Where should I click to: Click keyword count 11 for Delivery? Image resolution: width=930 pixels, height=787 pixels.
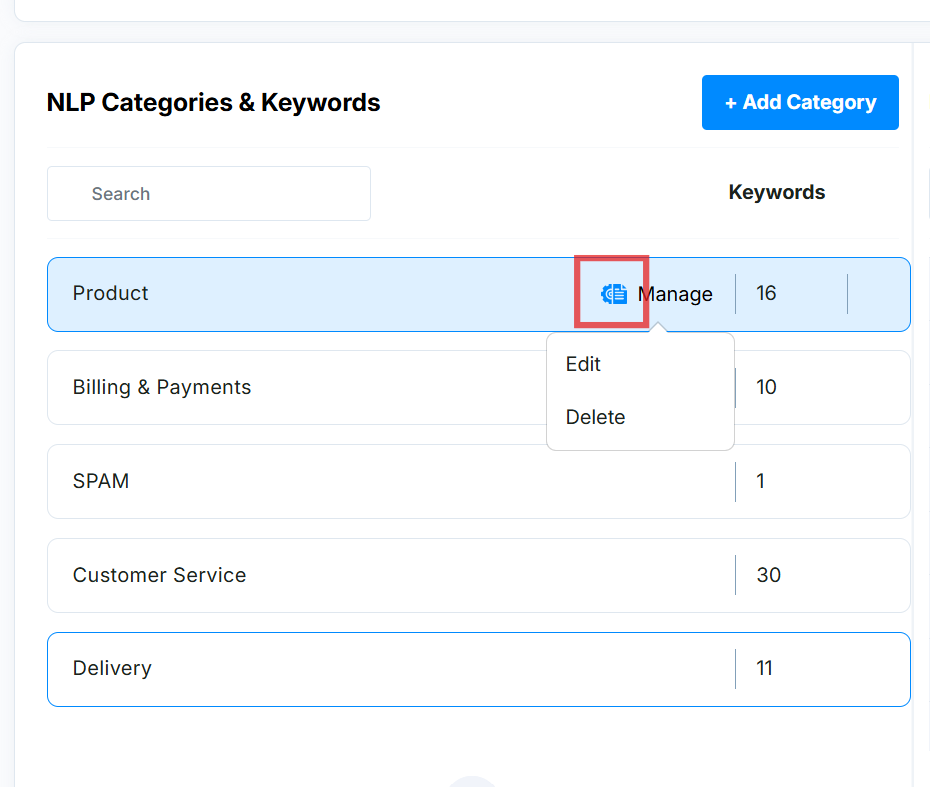(x=765, y=668)
